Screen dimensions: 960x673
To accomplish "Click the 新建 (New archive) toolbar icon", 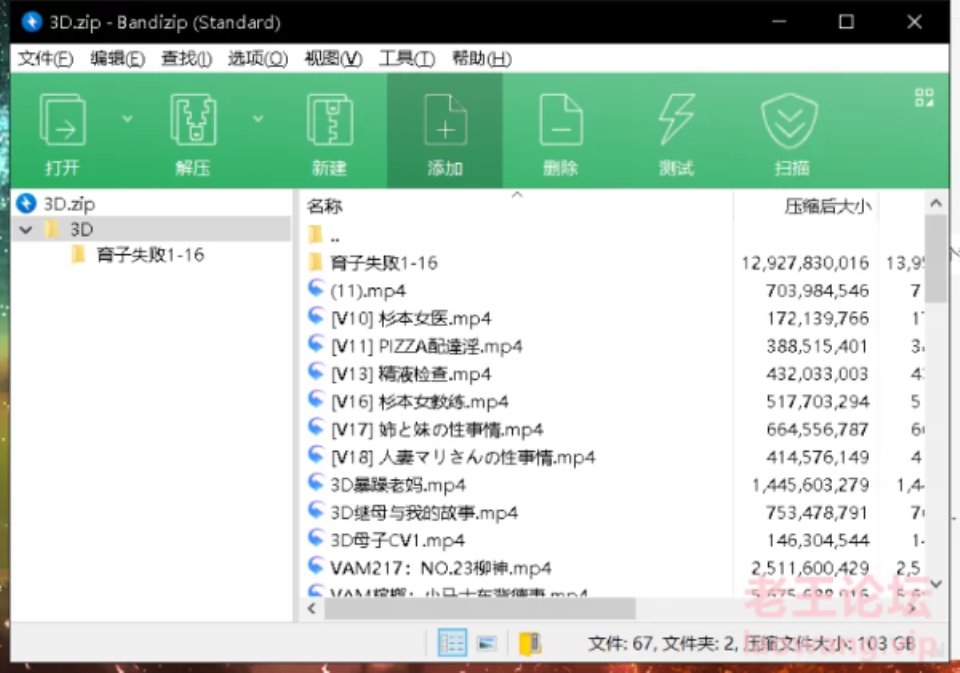I will [x=329, y=120].
